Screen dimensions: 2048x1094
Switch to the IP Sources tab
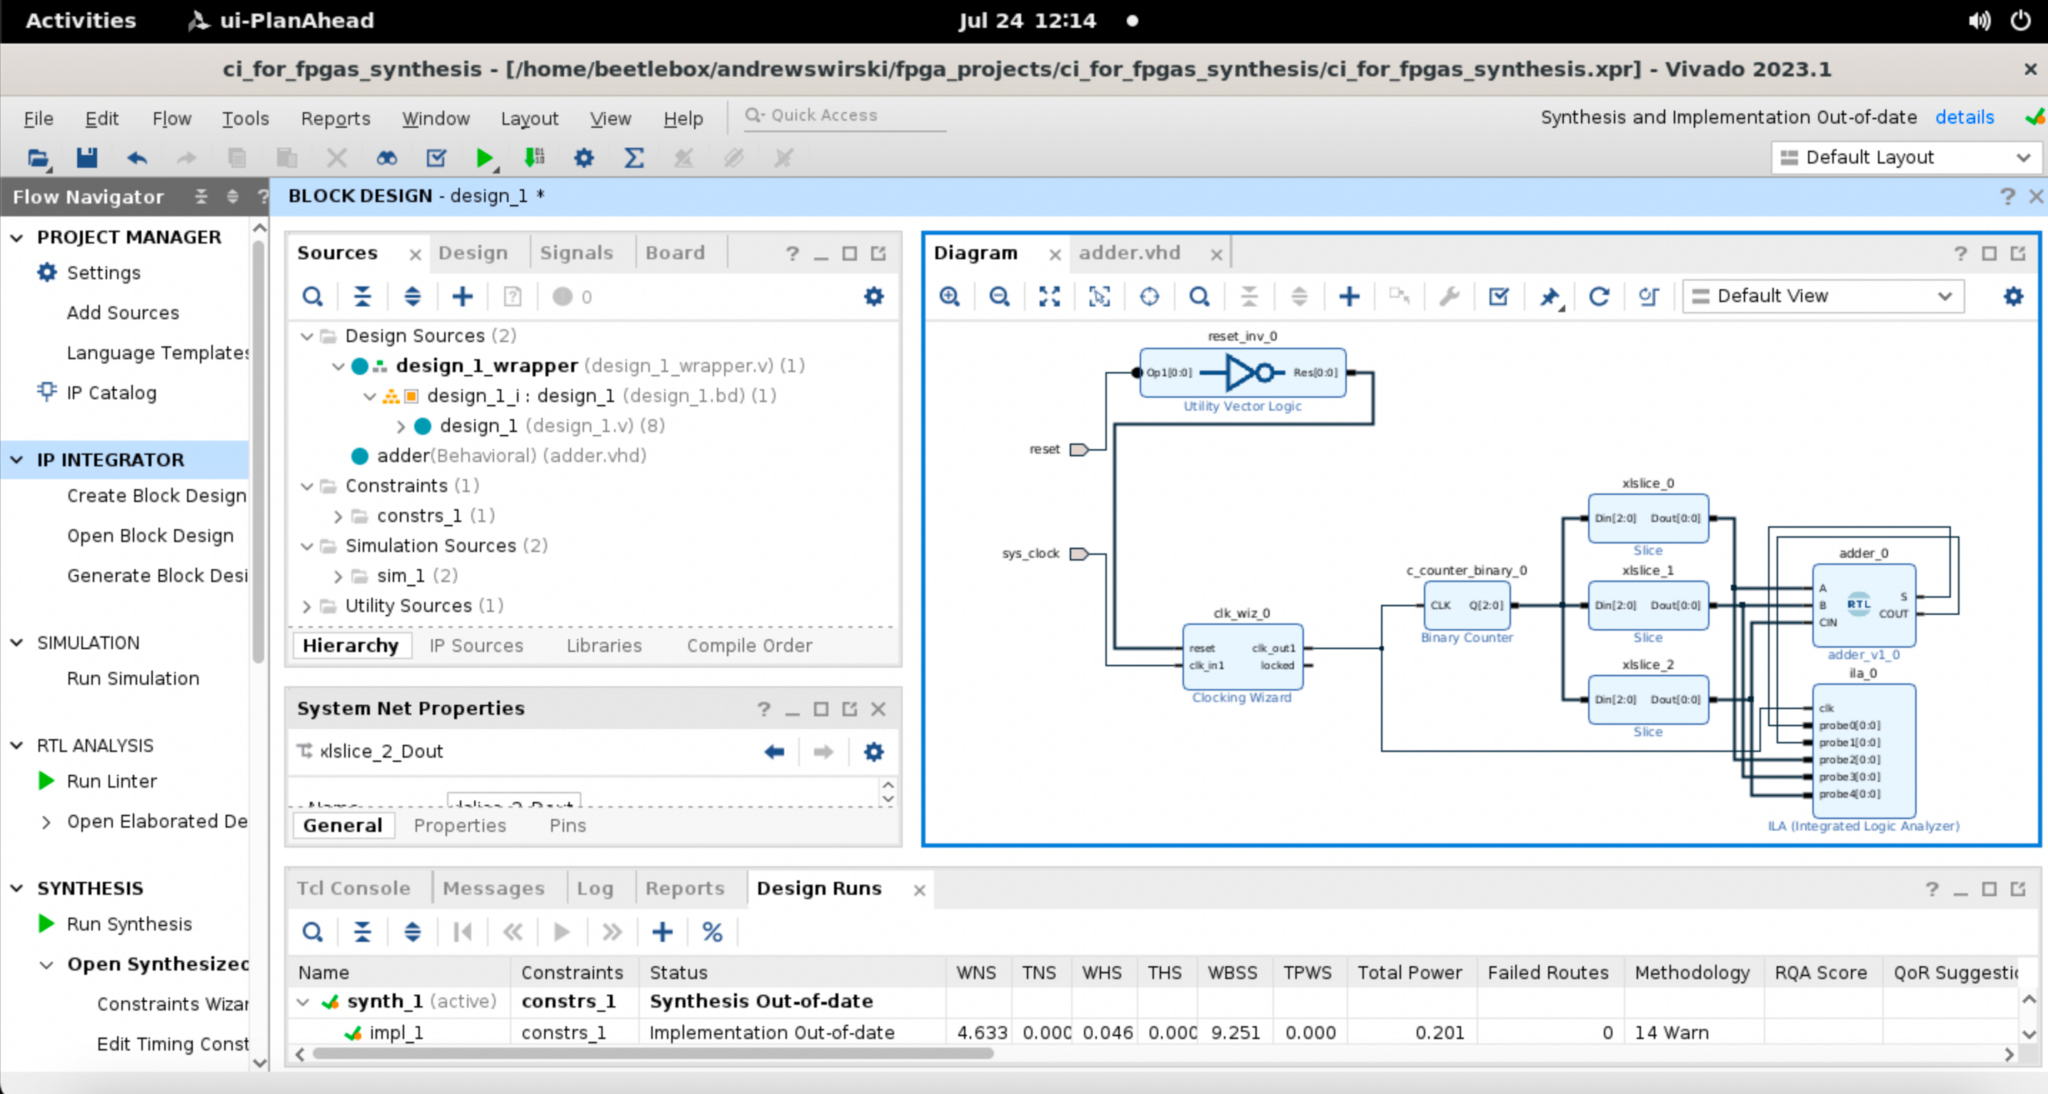(x=477, y=645)
